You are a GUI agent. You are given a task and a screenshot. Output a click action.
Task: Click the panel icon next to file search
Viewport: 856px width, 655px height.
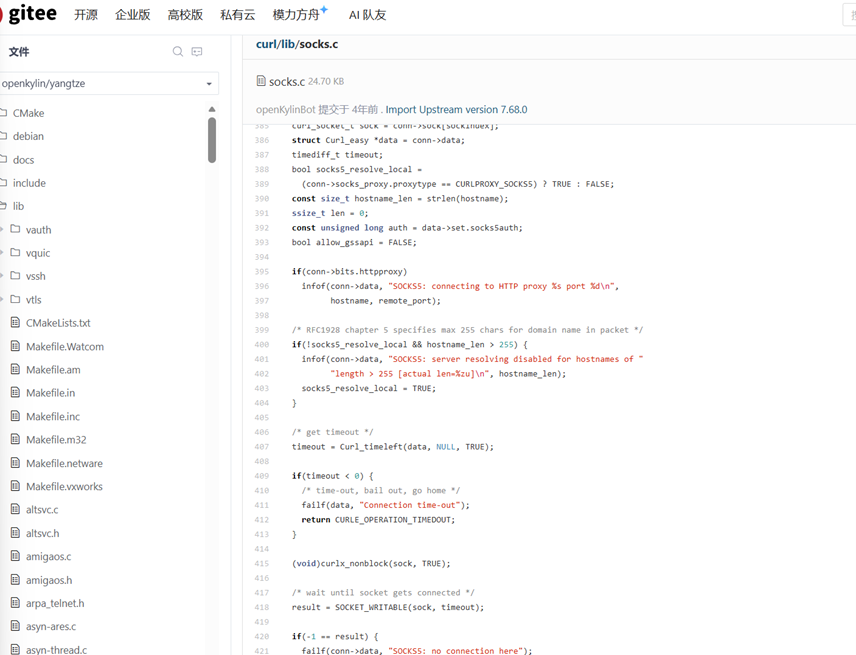(197, 52)
